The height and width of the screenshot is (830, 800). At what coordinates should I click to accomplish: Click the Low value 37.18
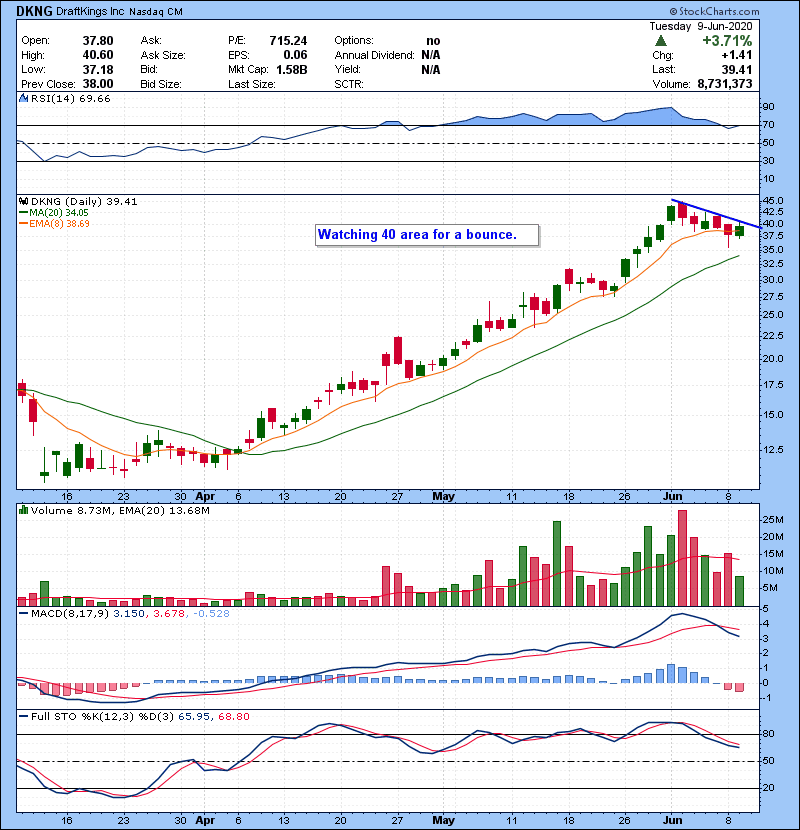pyautogui.click(x=98, y=69)
